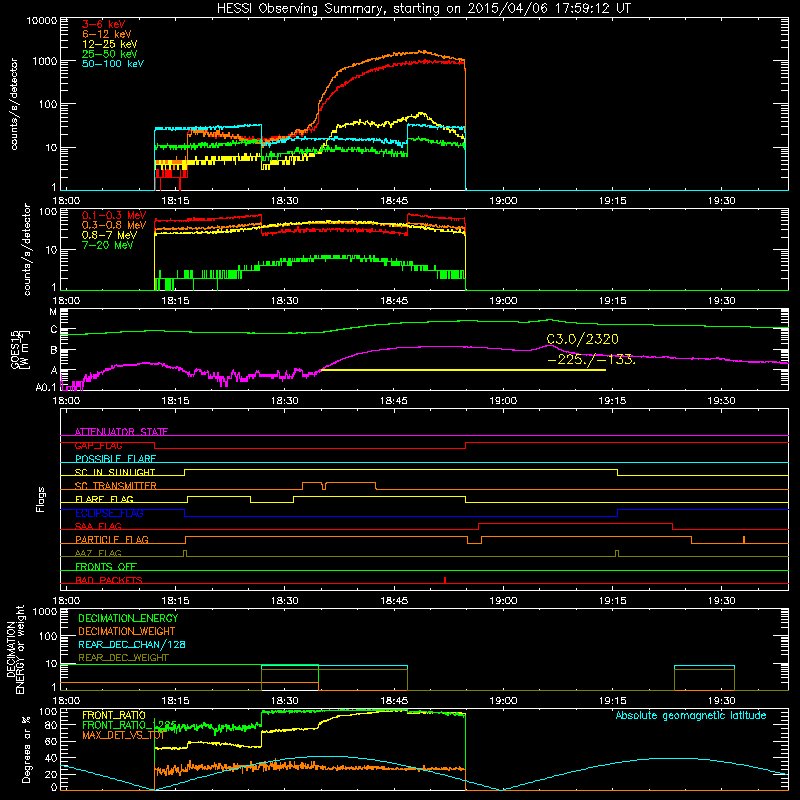The image size is (800, 800).
Task: Click the POSSIBLE_FLARE flag label
Action: click(x=115, y=459)
